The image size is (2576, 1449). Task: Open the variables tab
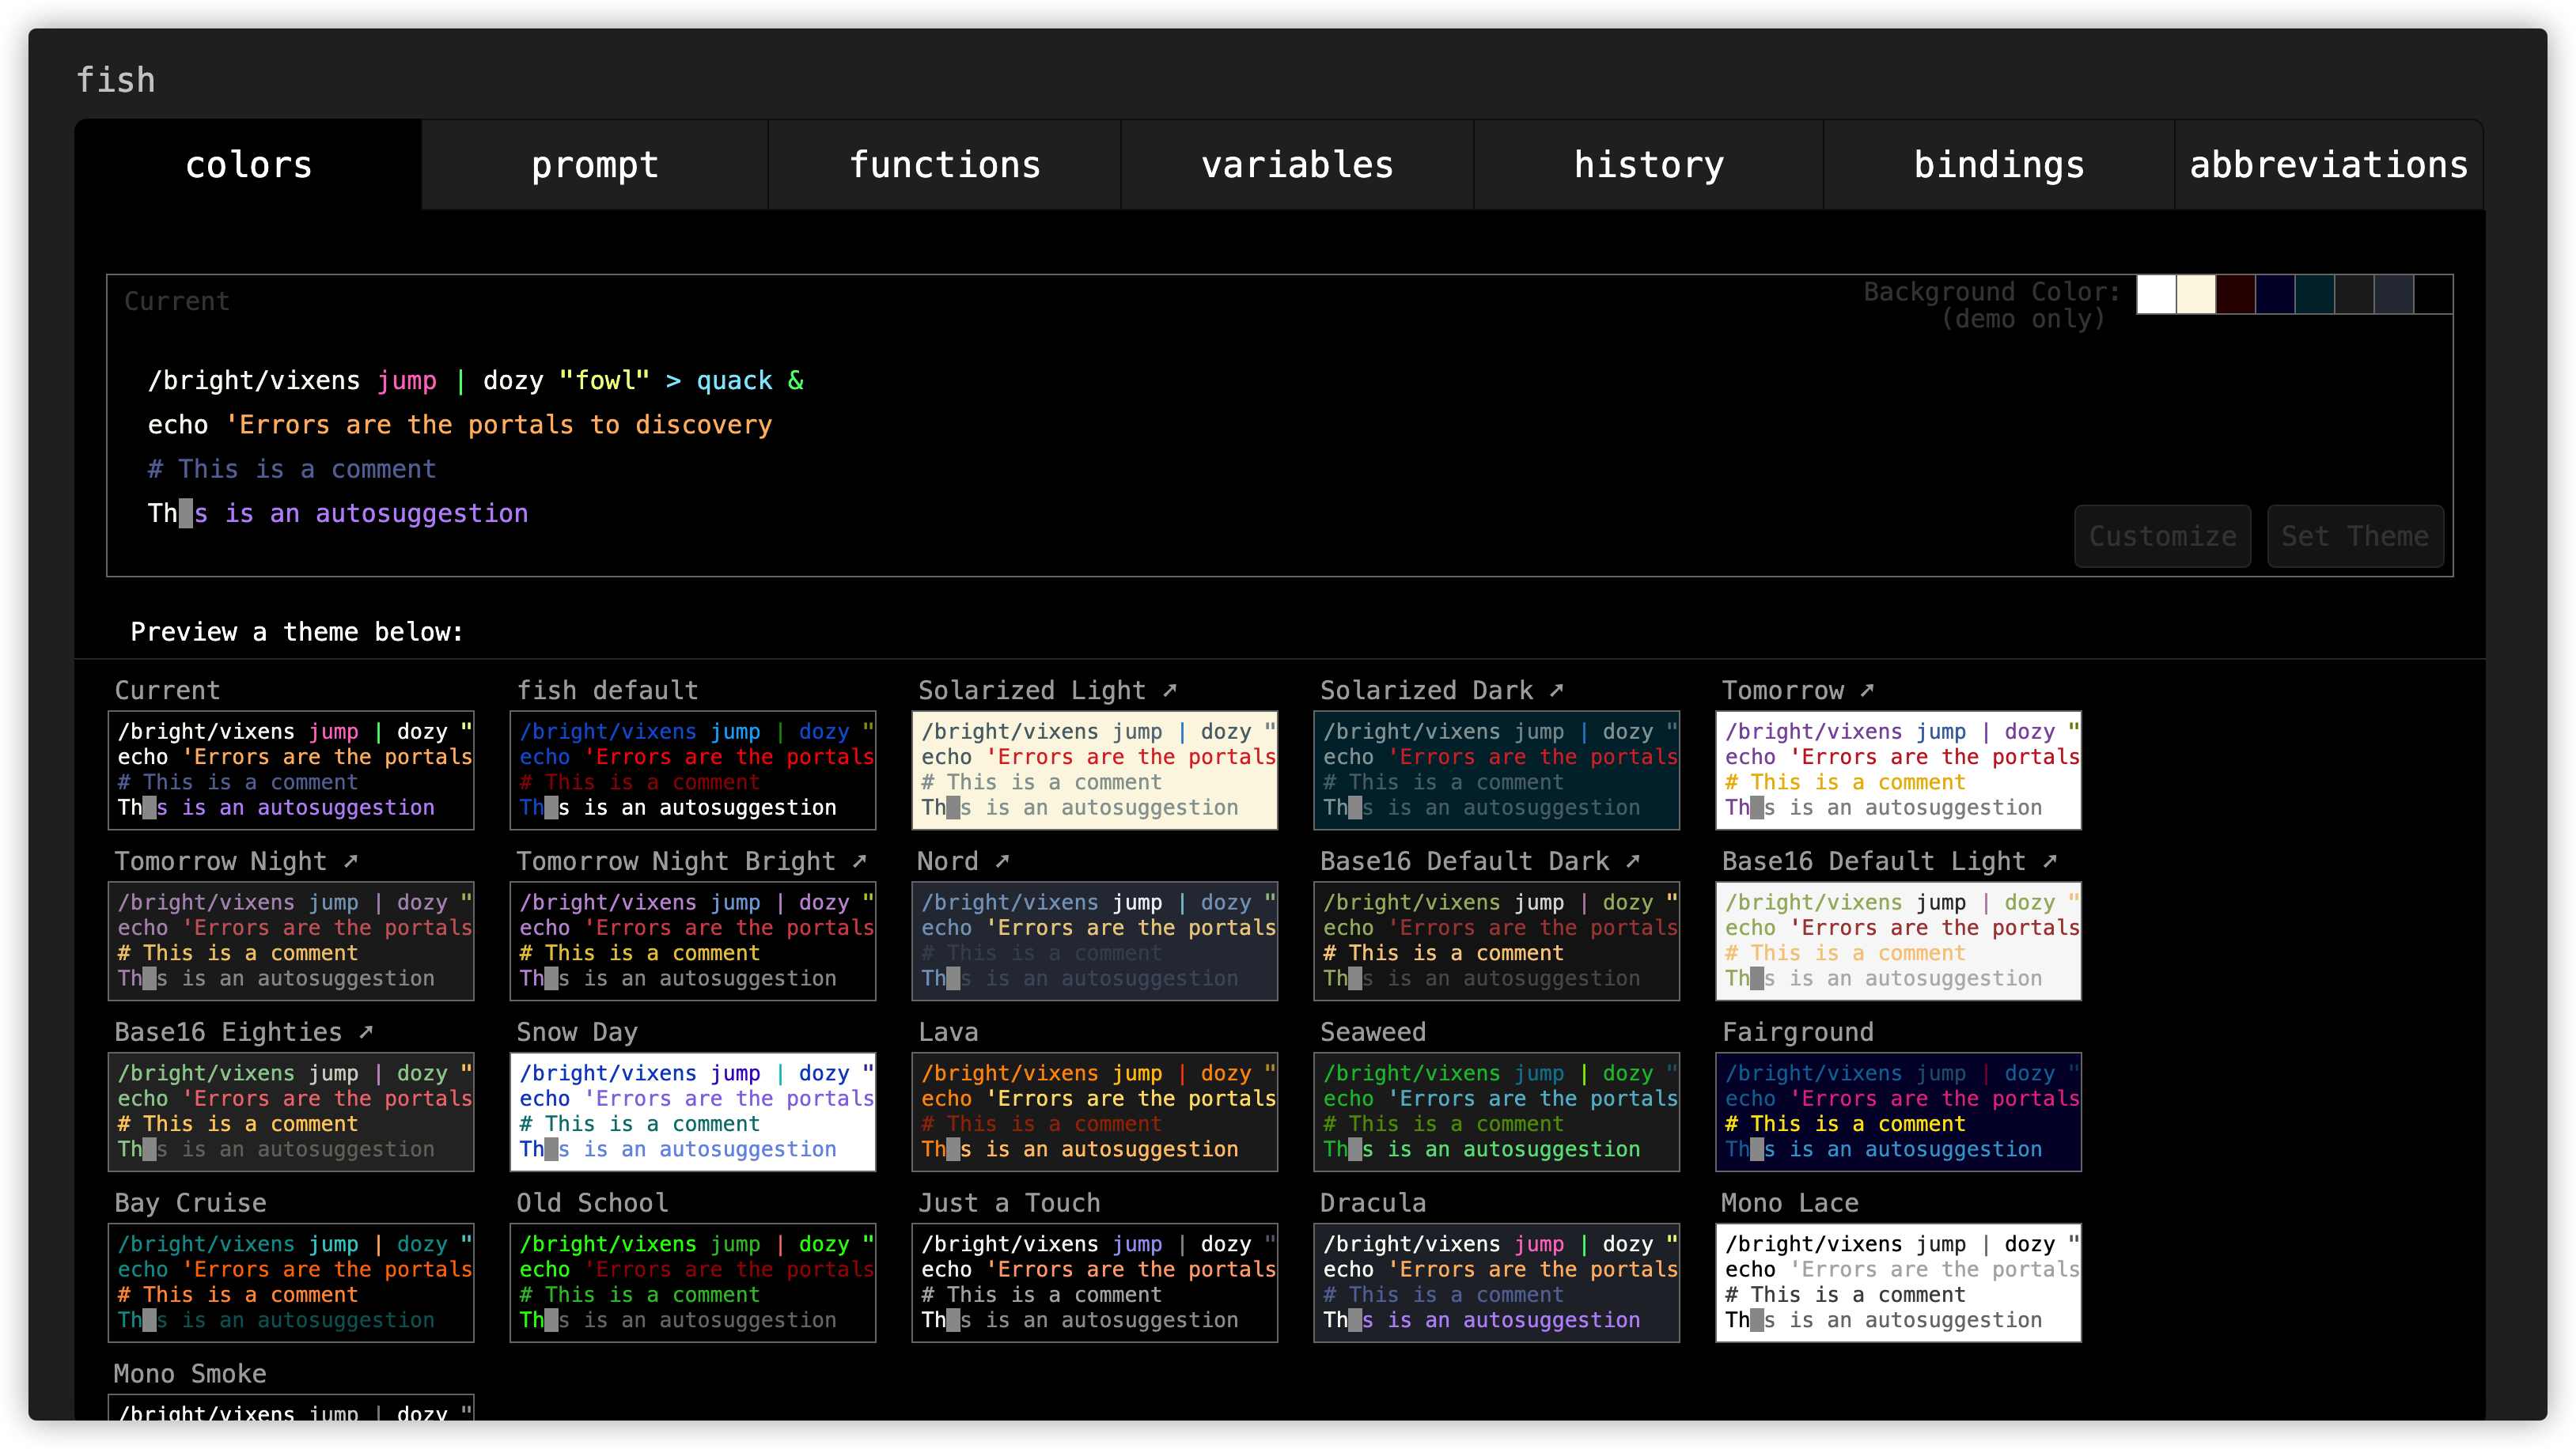coord(1297,165)
